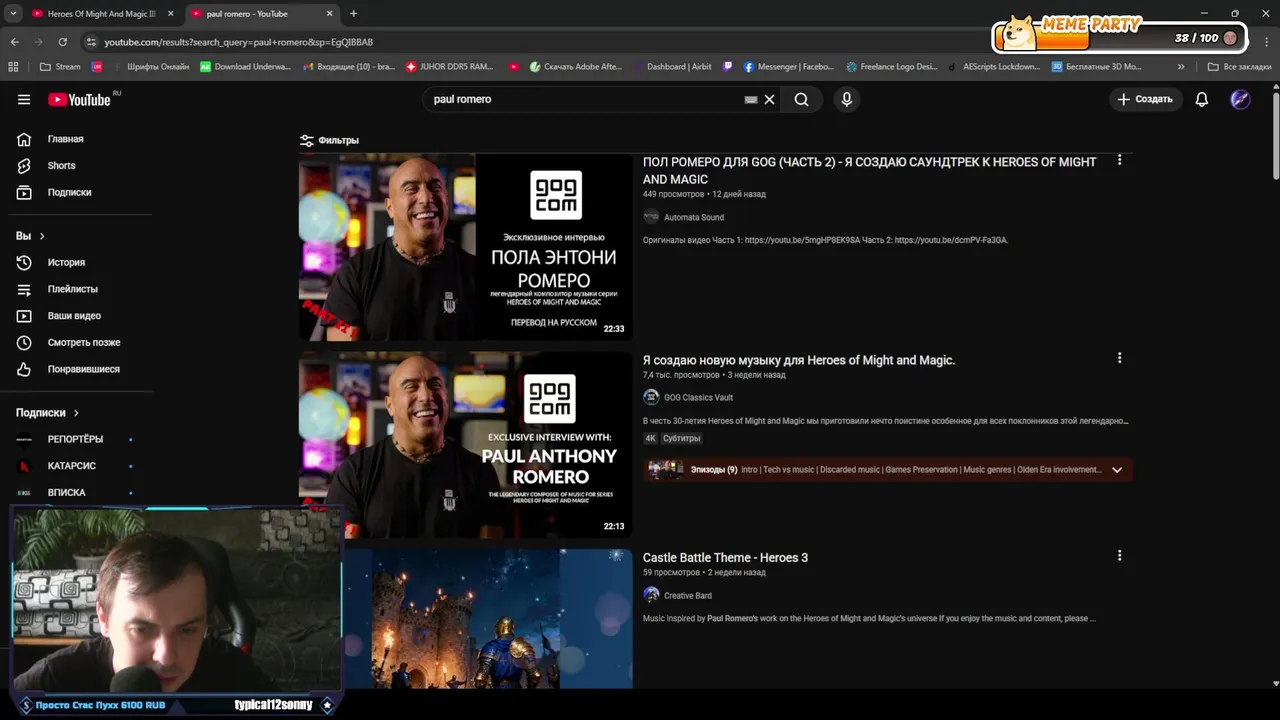
Task: Click the Субтитры badge
Action: point(681,438)
